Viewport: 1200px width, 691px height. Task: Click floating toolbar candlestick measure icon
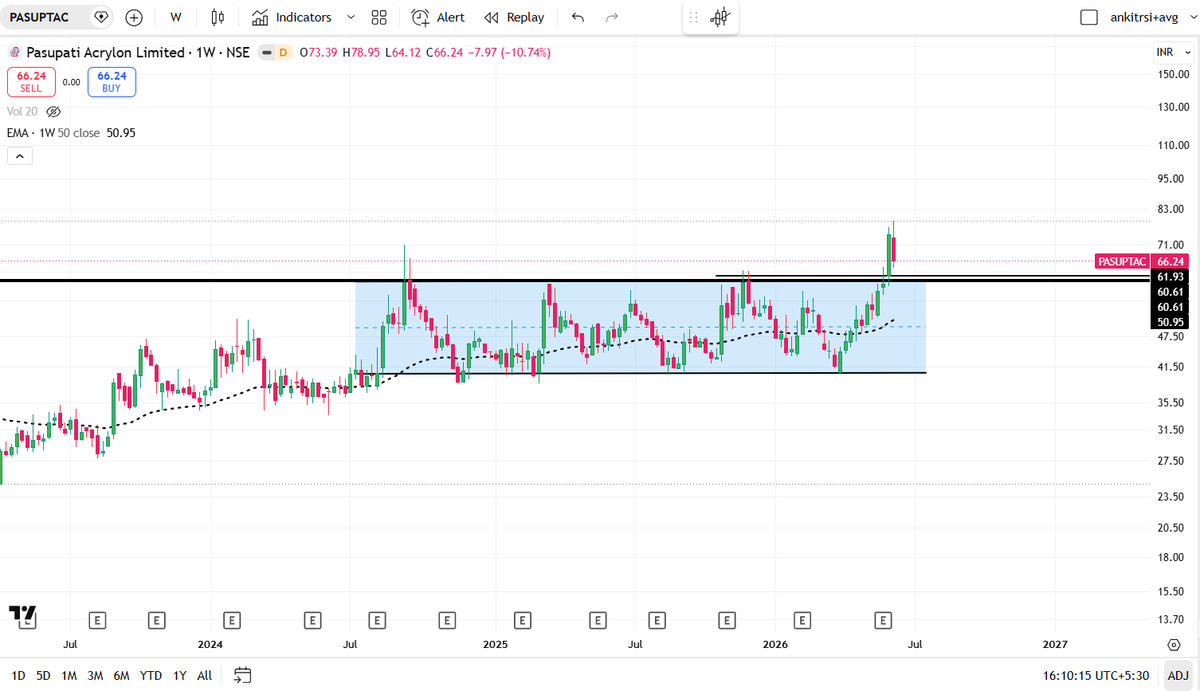[x=719, y=17]
